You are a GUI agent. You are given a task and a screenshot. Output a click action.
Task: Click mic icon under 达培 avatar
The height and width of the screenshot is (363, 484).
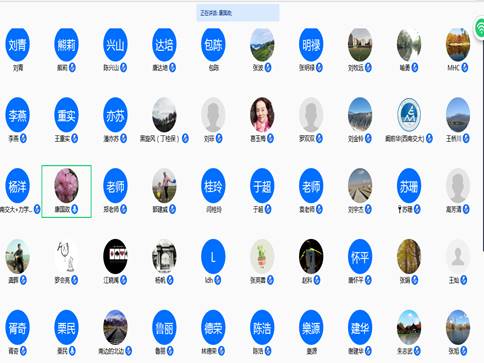click(172, 68)
